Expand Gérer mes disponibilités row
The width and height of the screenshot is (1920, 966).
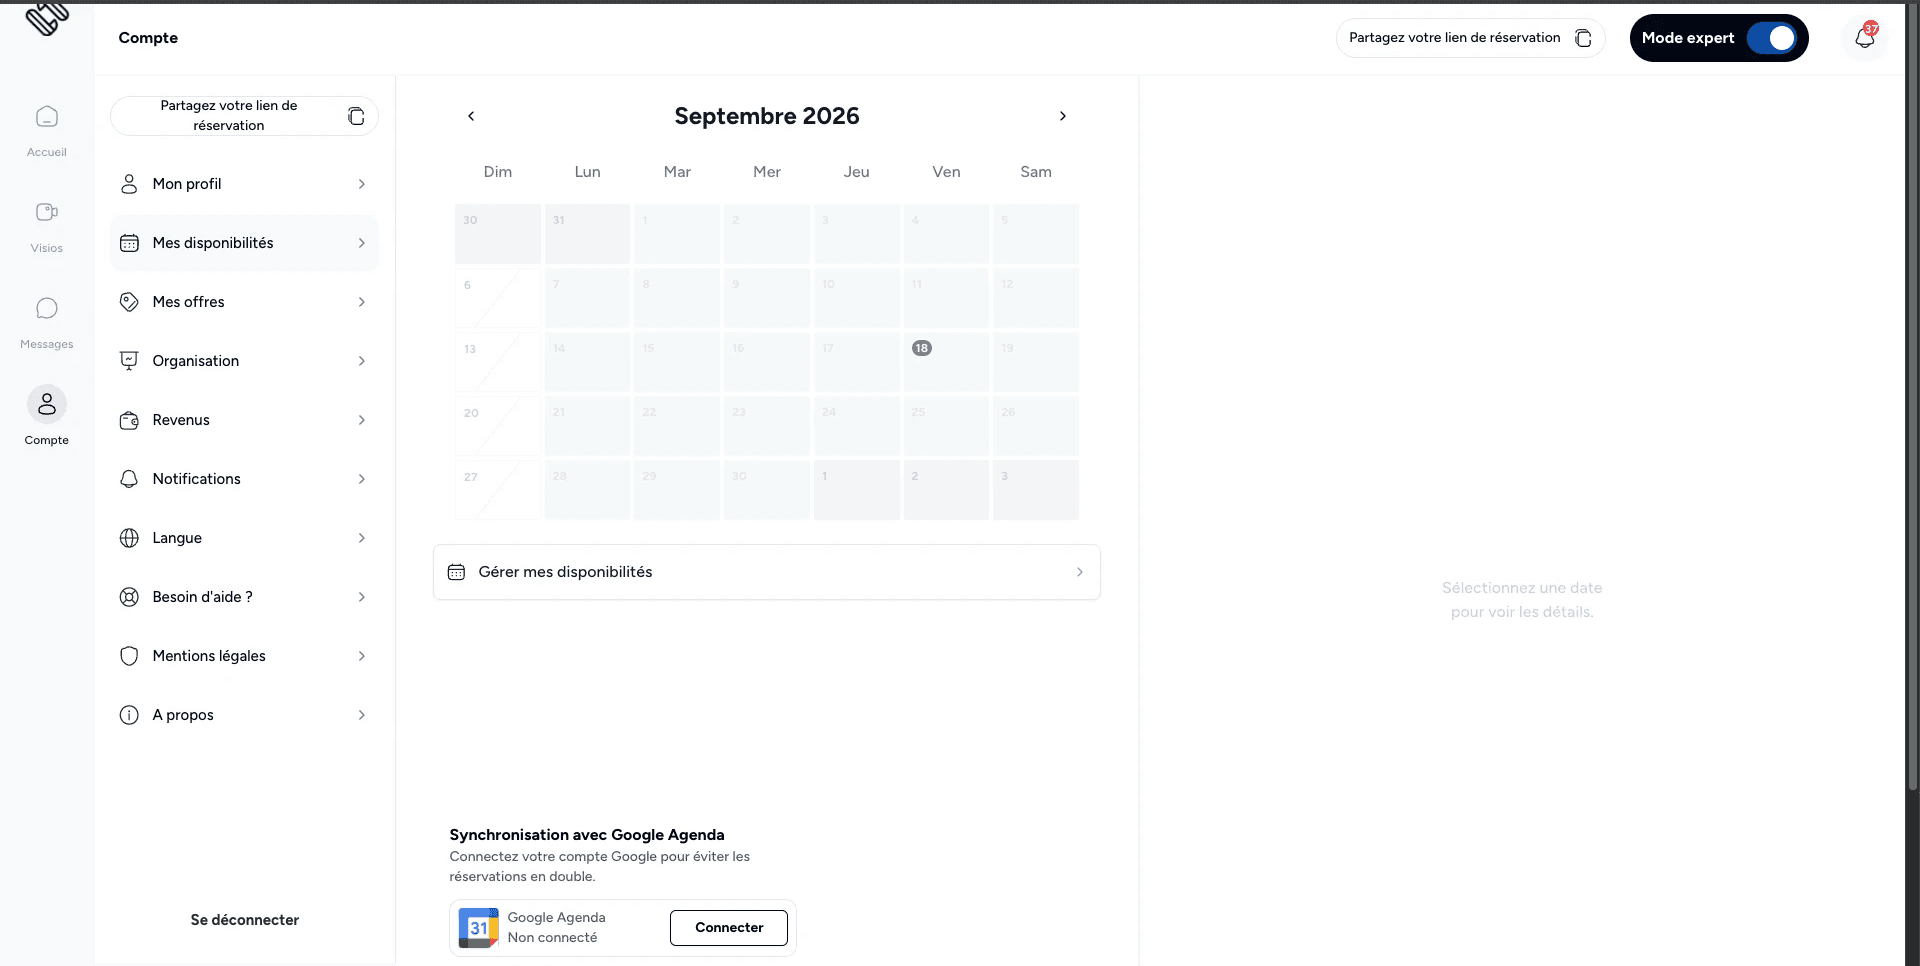pyautogui.click(x=767, y=572)
